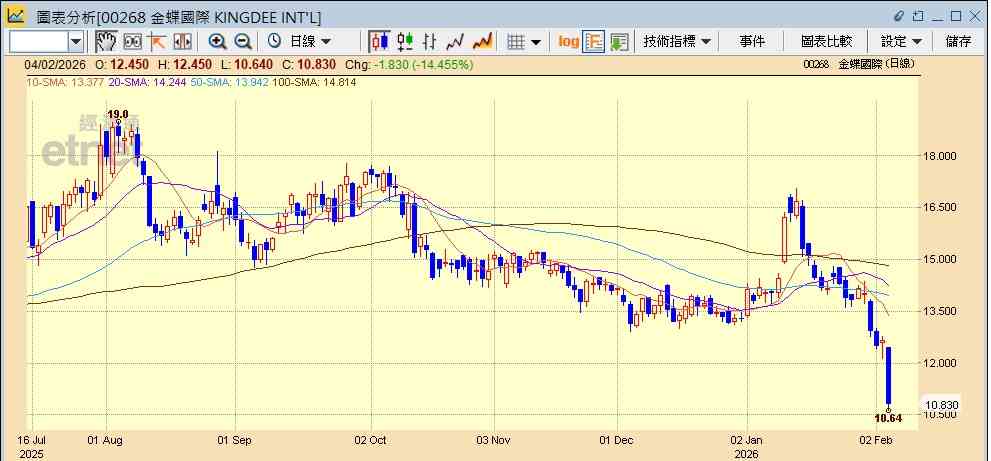Switch to OHLC bar chart type
The height and width of the screenshot is (461, 991).
pos(430,42)
